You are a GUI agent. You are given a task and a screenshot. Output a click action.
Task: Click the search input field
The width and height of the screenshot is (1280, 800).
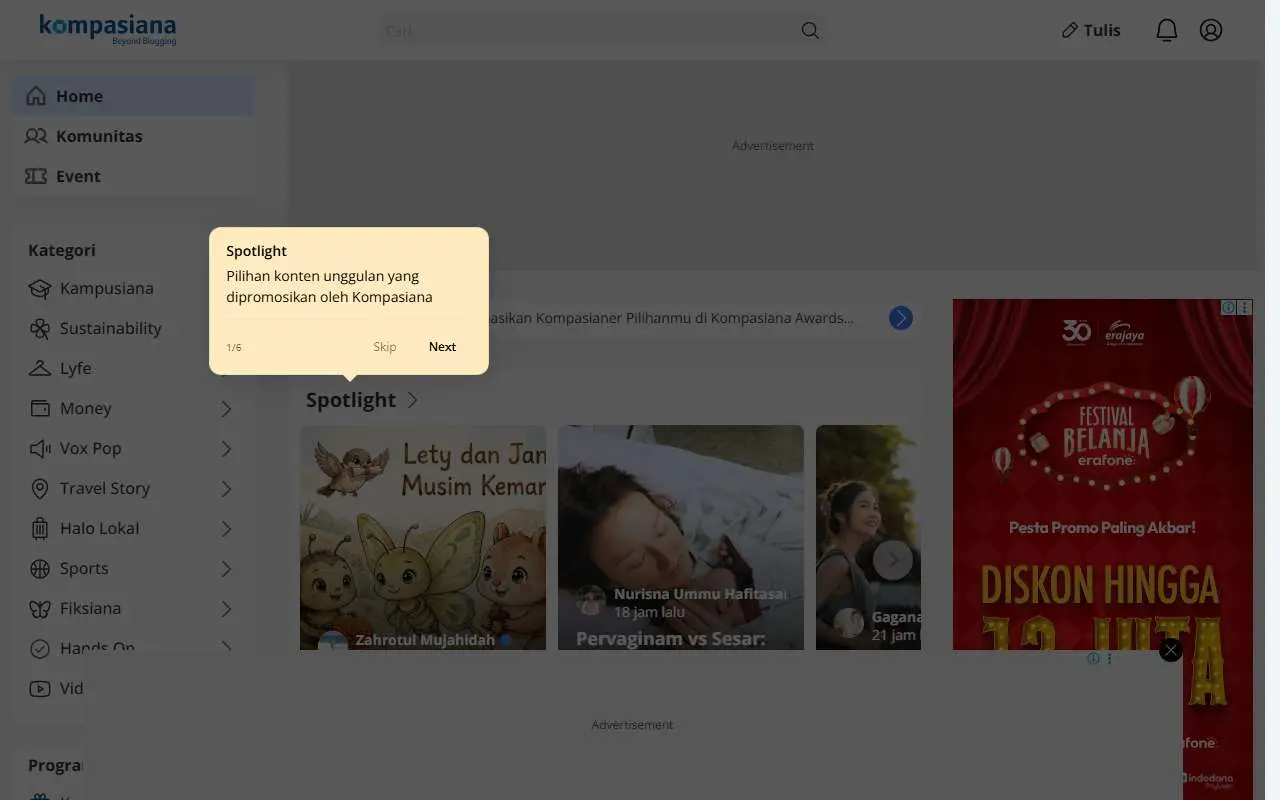coord(590,31)
